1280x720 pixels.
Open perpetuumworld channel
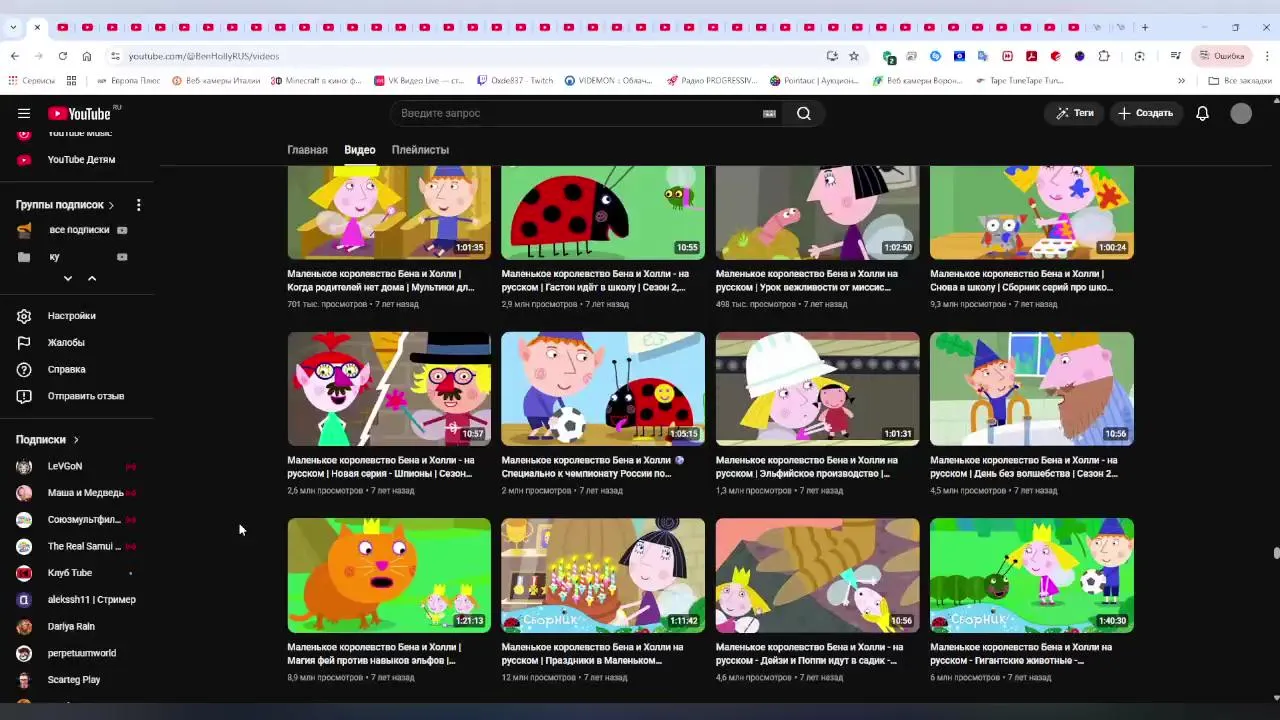(x=80, y=653)
